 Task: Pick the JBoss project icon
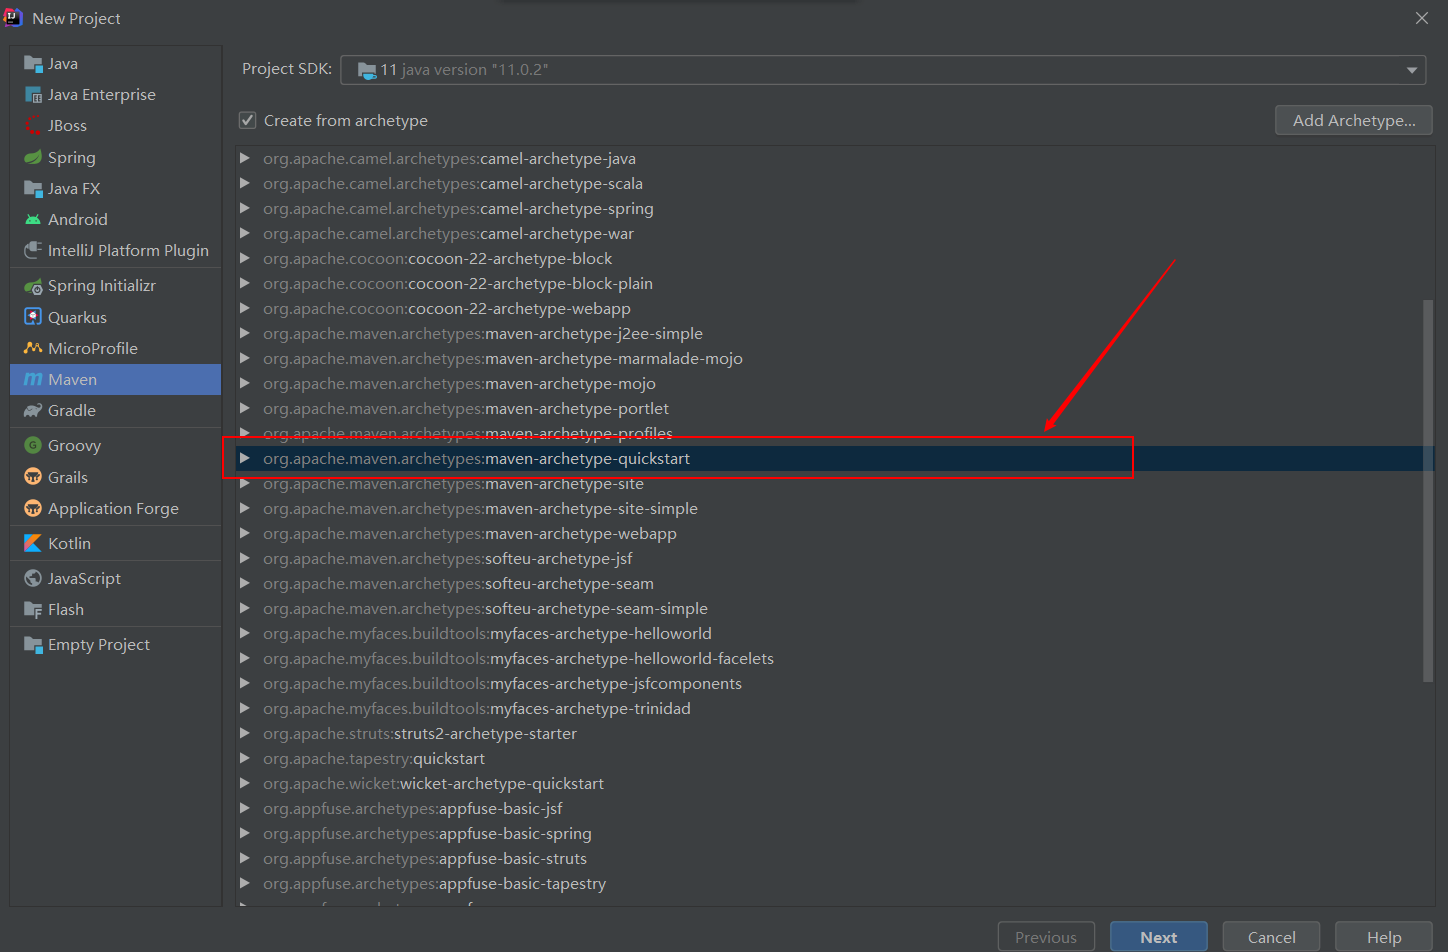pyautogui.click(x=33, y=126)
